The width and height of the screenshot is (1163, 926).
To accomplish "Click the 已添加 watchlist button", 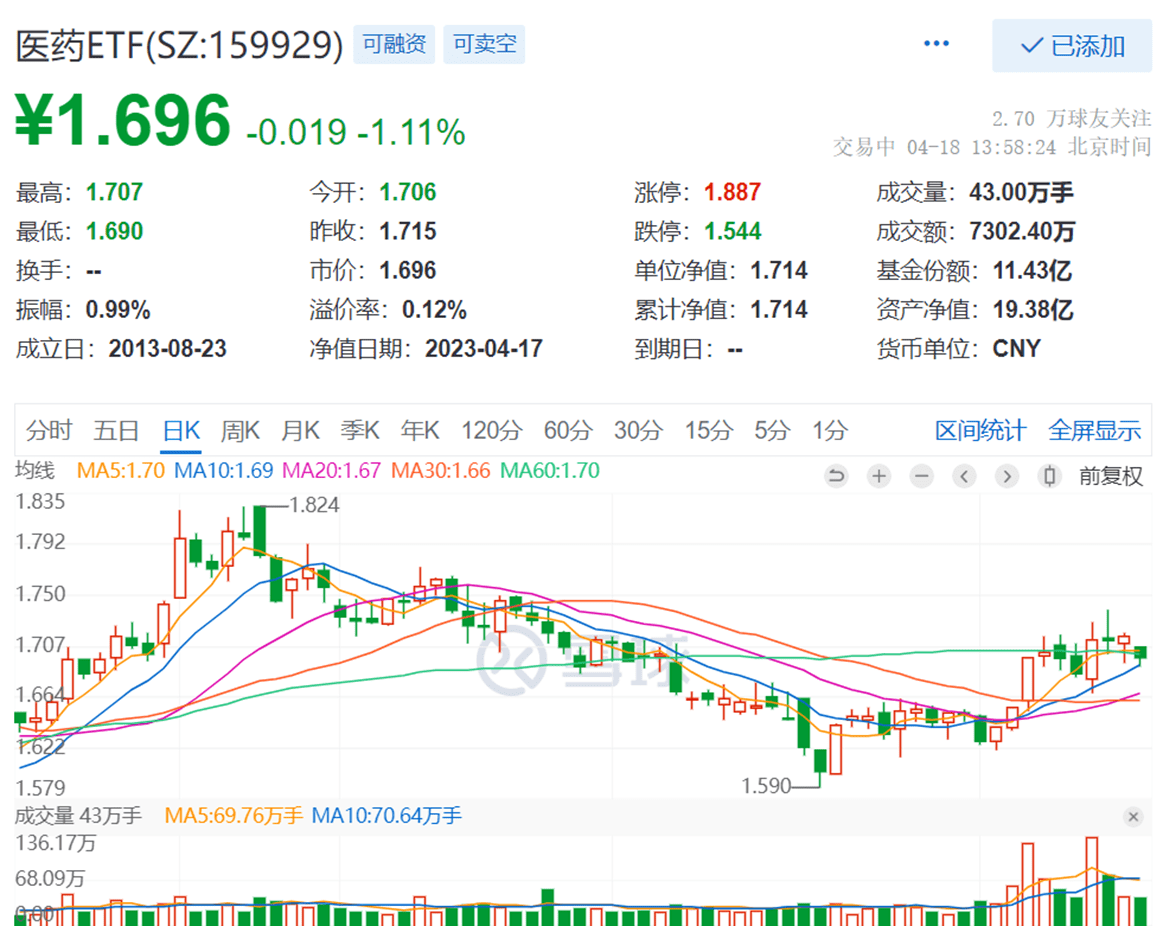I will (x=1071, y=46).
